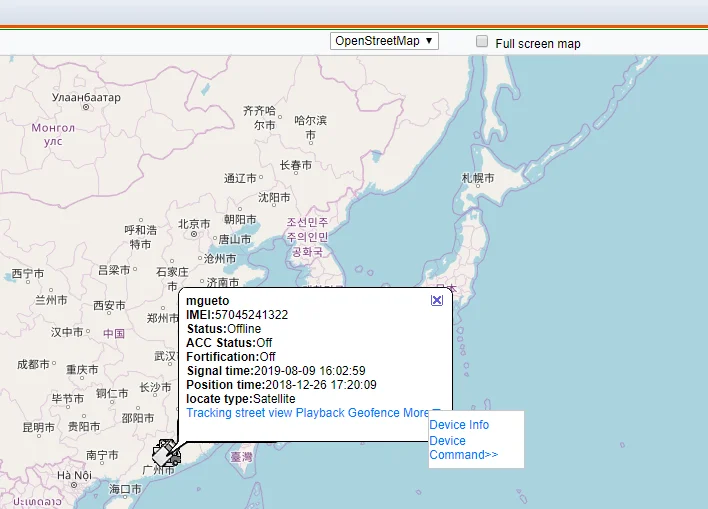The width and height of the screenshot is (708, 509).
Task: Click the Улаанбаатар city label on map
Action: [86, 98]
